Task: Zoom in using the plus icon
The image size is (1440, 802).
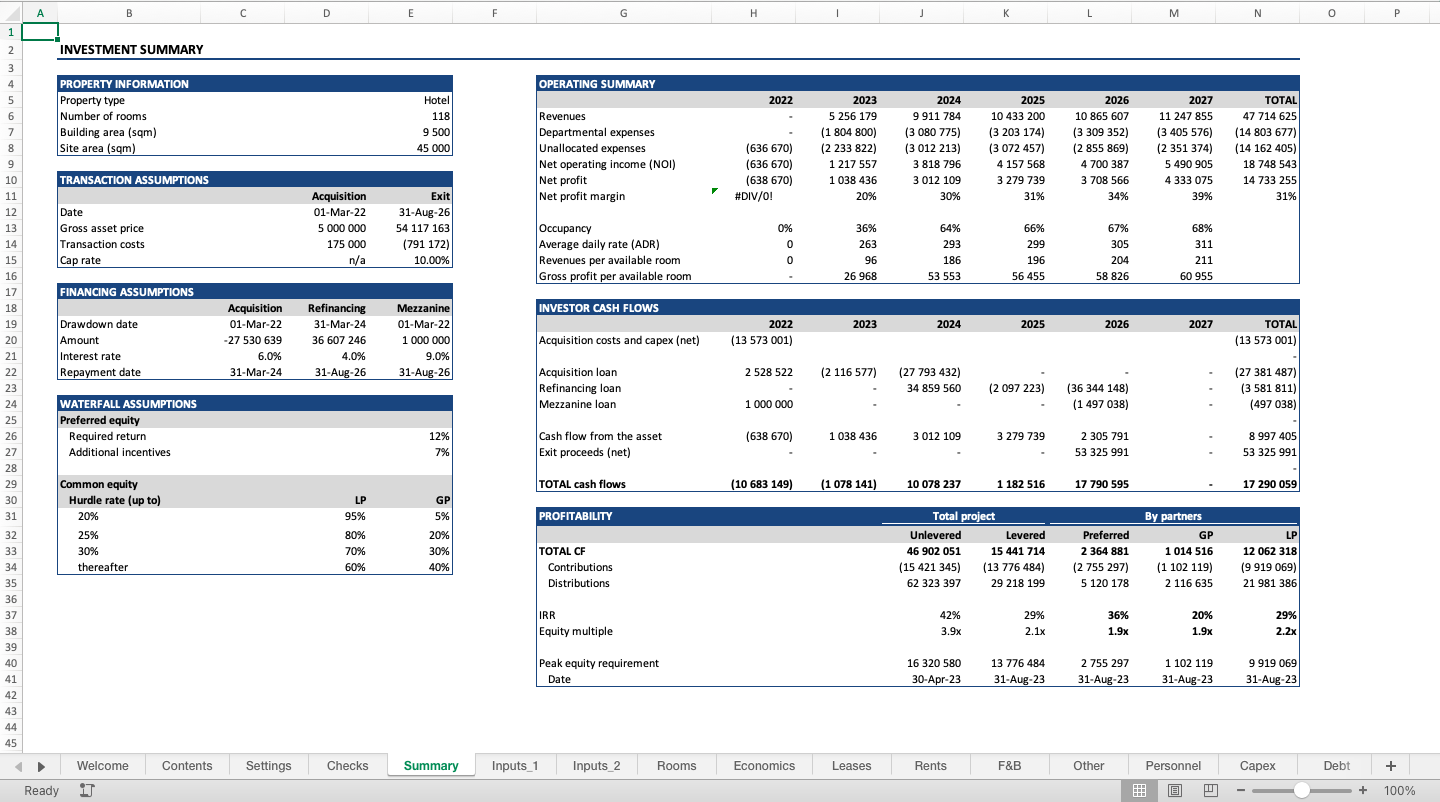Action: pyautogui.click(x=1362, y=790)
